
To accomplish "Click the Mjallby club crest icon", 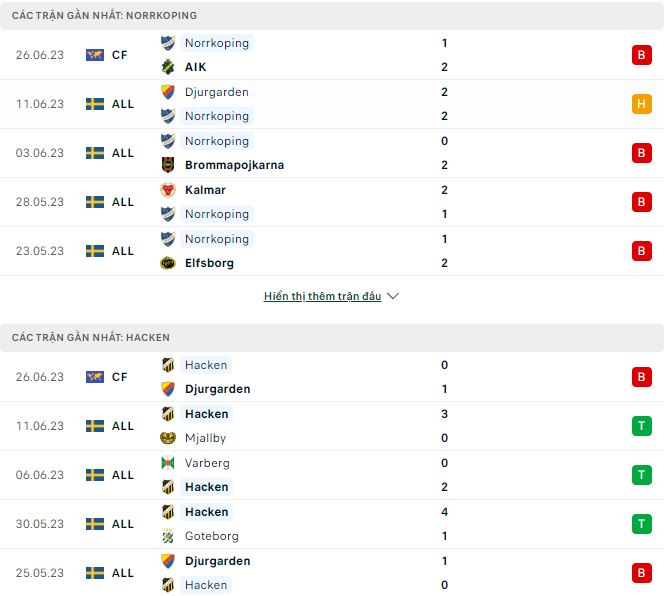I will click(167, 438).
